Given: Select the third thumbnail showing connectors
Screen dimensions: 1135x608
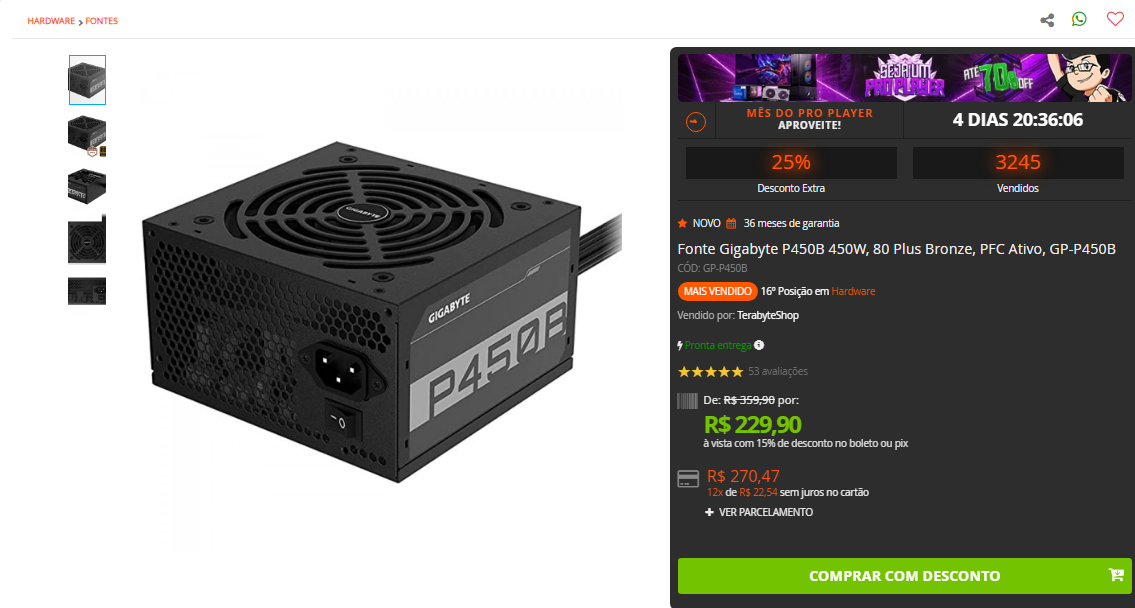Looking at the screenshot, I should (87, 186).
